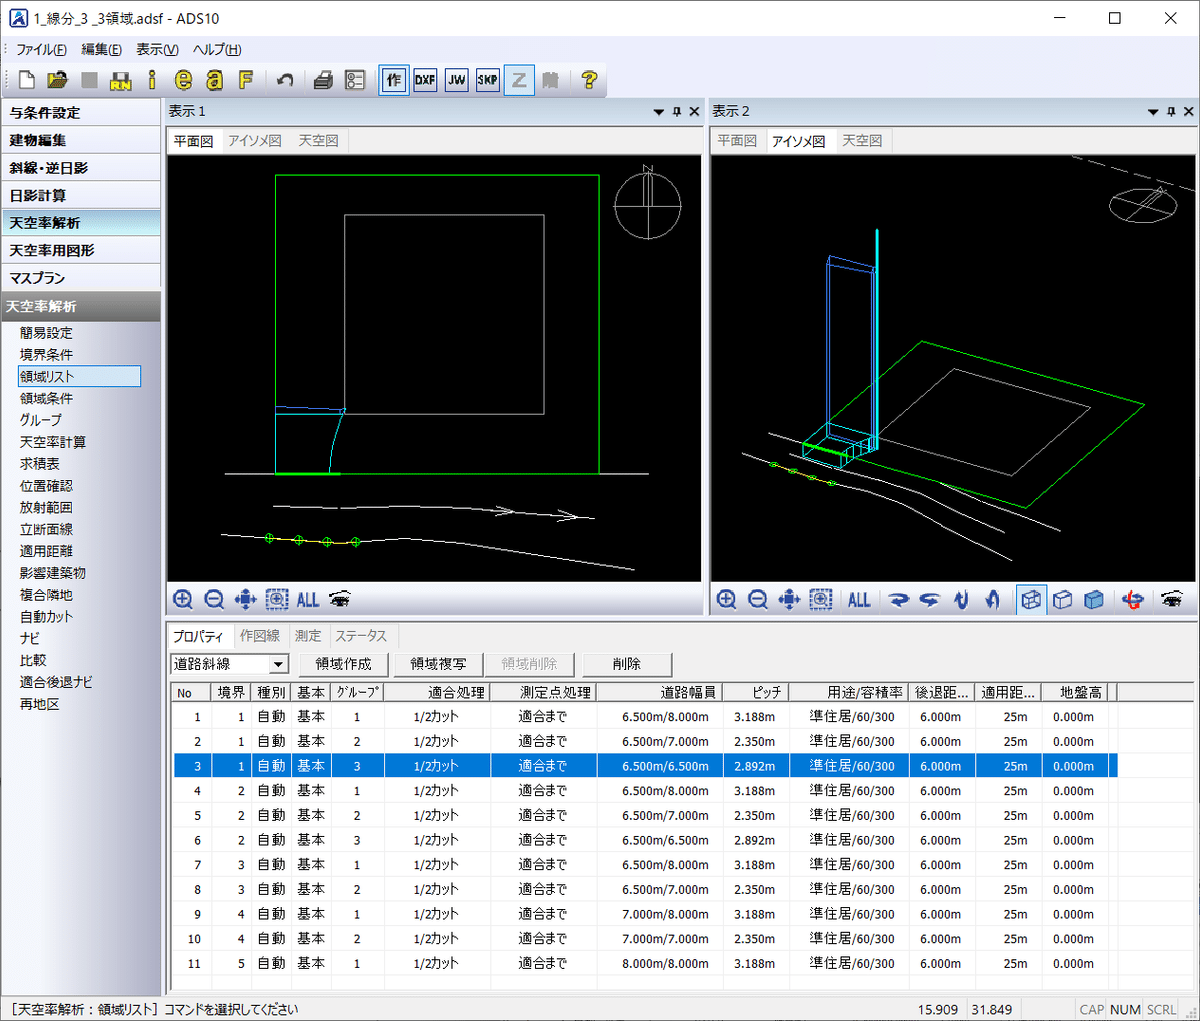Expand the 日影計算 sidebar section

80,195
